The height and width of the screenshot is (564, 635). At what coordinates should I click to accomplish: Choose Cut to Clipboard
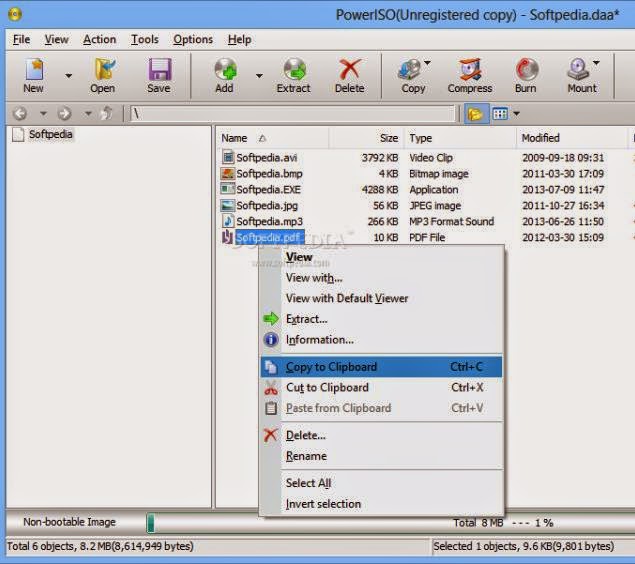381,387
